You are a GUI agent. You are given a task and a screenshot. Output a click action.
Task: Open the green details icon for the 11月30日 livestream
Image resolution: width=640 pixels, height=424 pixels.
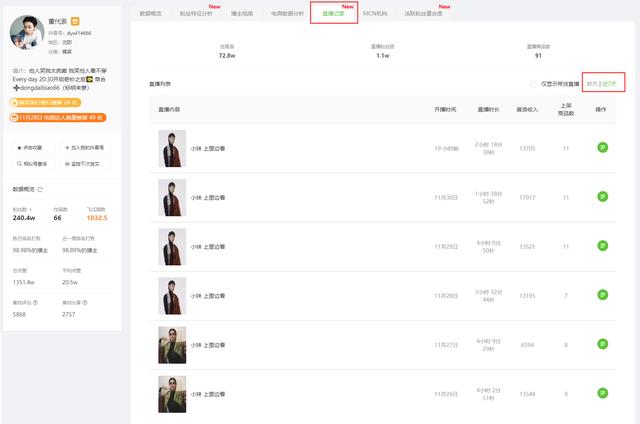(602, 197)
